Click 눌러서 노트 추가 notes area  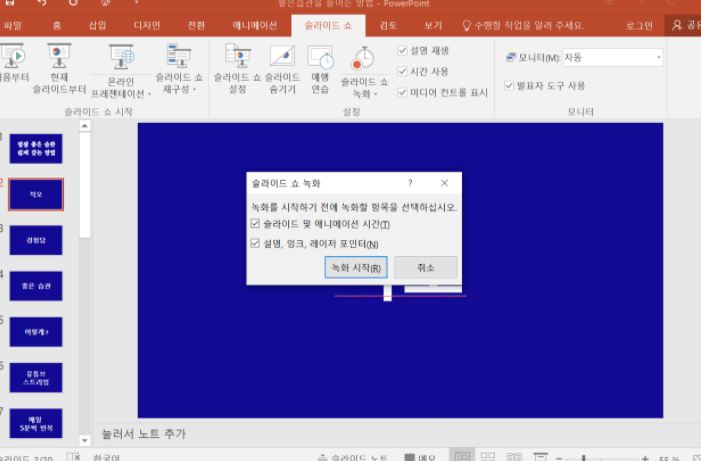coord(144,434)
